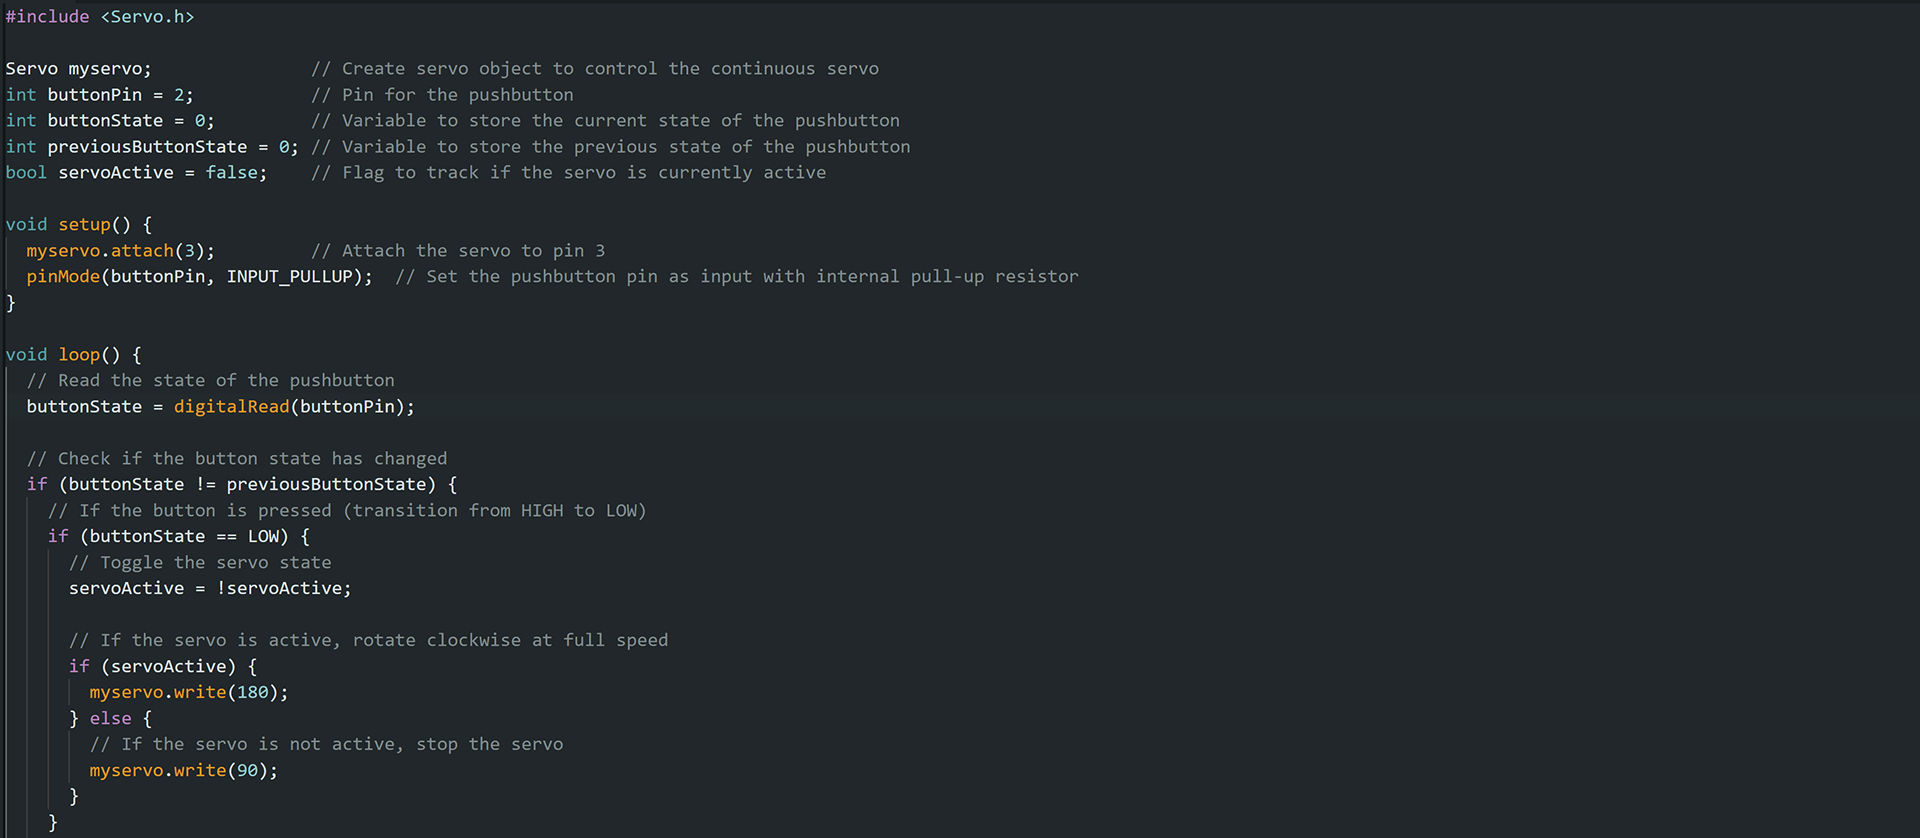Click the myservo.write(90) call
Viewport: 1920px width, 838px height.
click(184, 771)
